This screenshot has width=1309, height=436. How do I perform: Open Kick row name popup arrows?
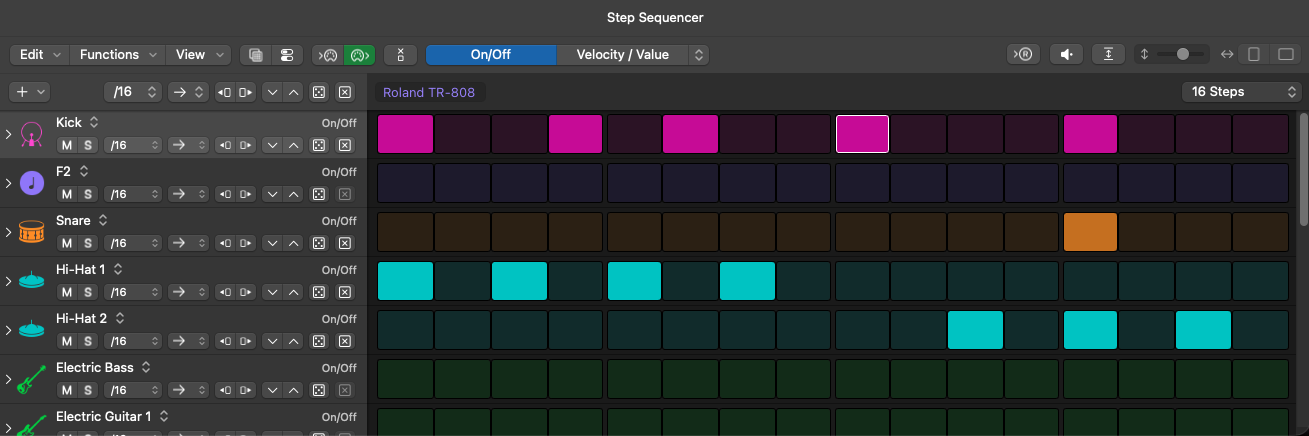pos(94,122)
